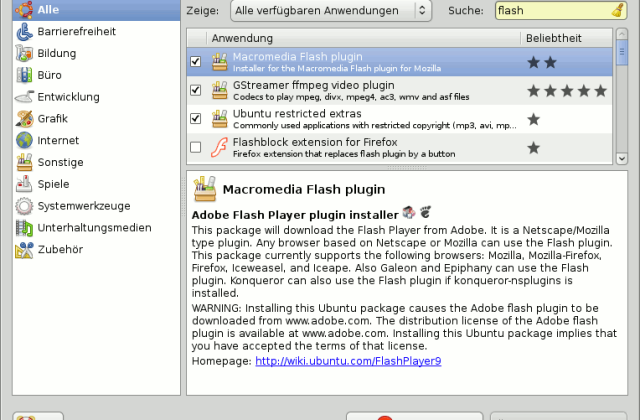This screenshot has height=420, width=640.
Task: Click the five-star rating of GStreamer
Action: tap(567, 91)
